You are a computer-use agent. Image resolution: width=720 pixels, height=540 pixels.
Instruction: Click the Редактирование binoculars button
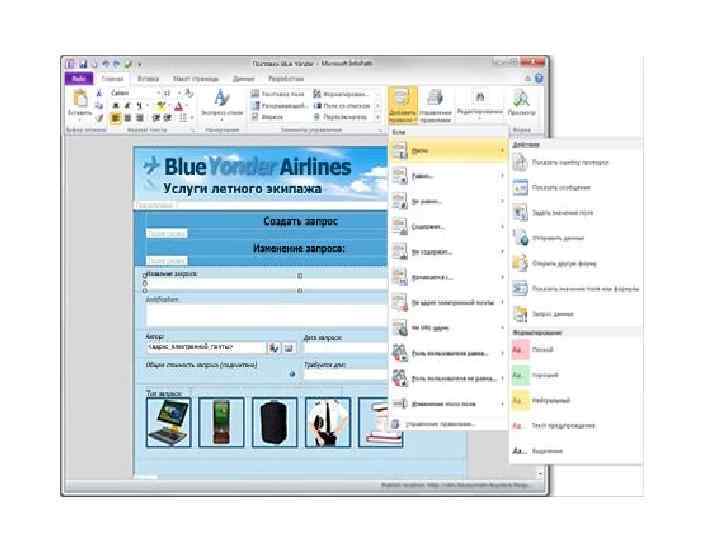point(479,103)
